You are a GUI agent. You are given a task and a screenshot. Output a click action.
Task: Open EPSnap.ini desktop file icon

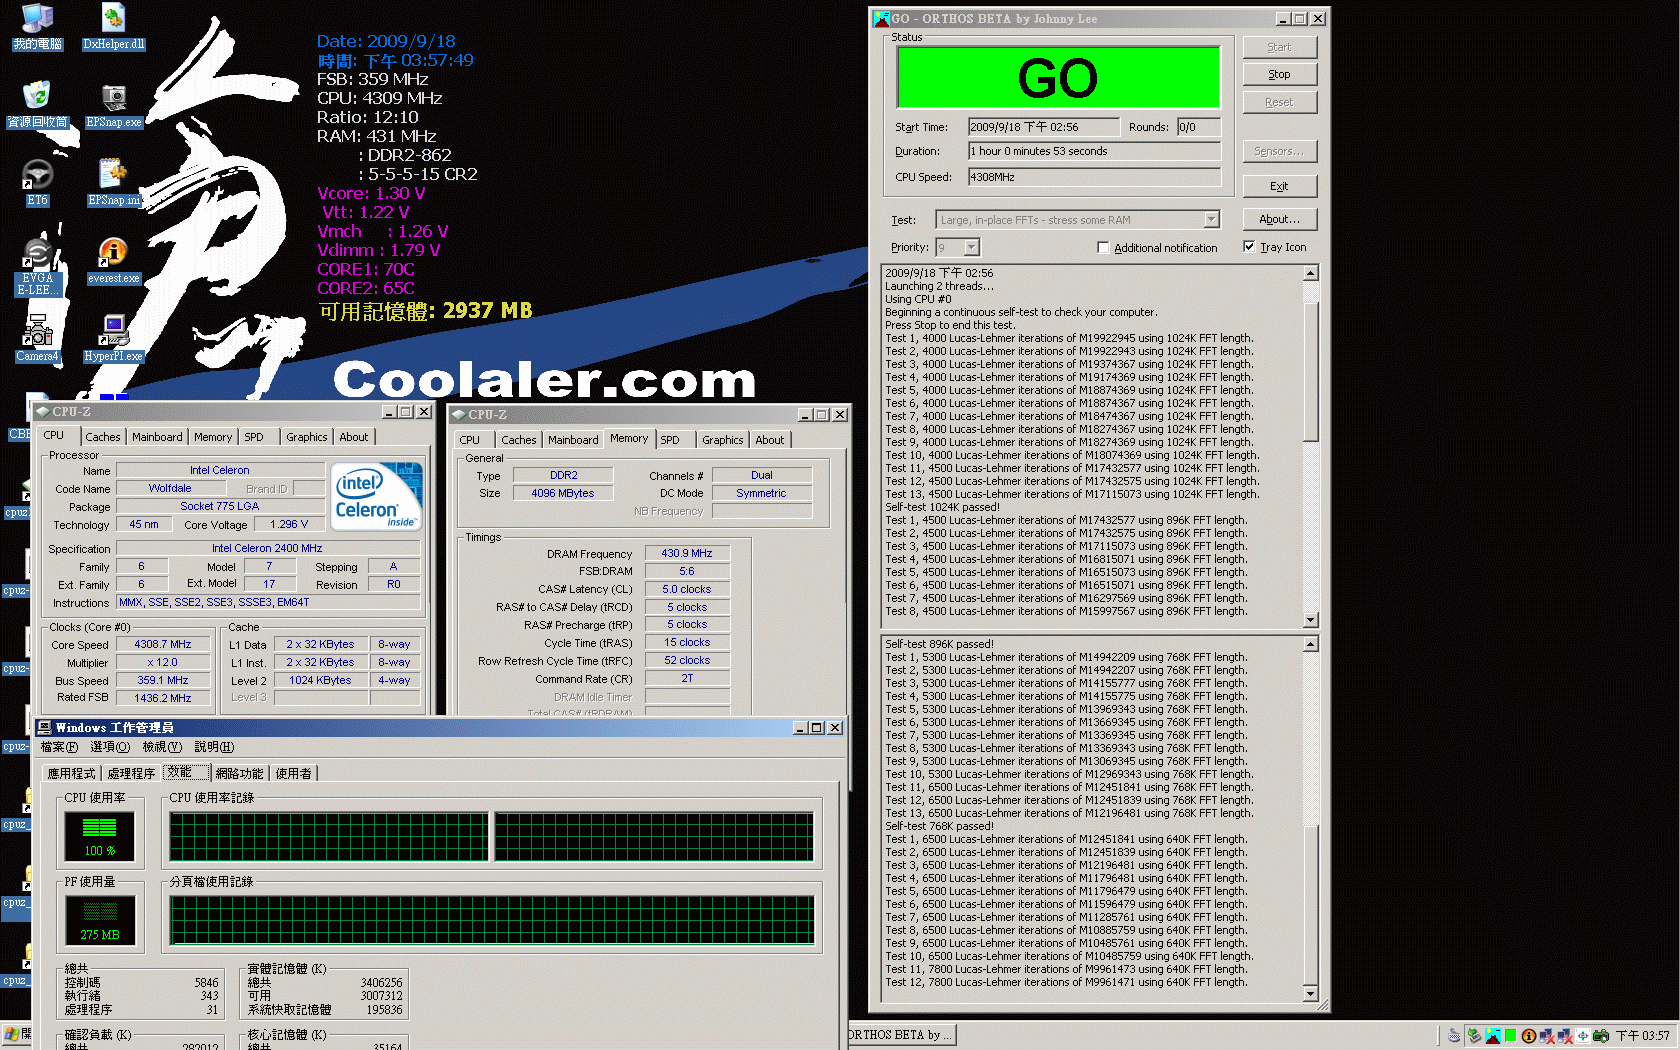(x=114, y=182)
